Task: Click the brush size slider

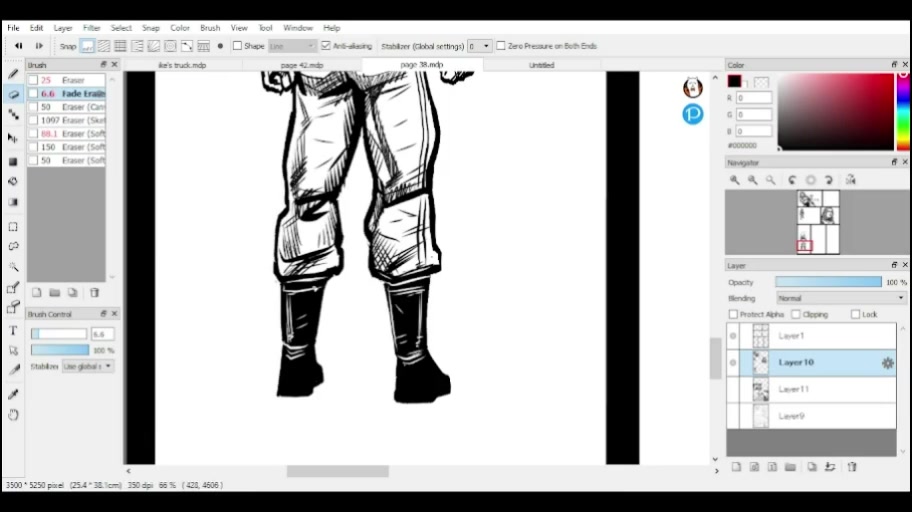Action: pos(59,334)
